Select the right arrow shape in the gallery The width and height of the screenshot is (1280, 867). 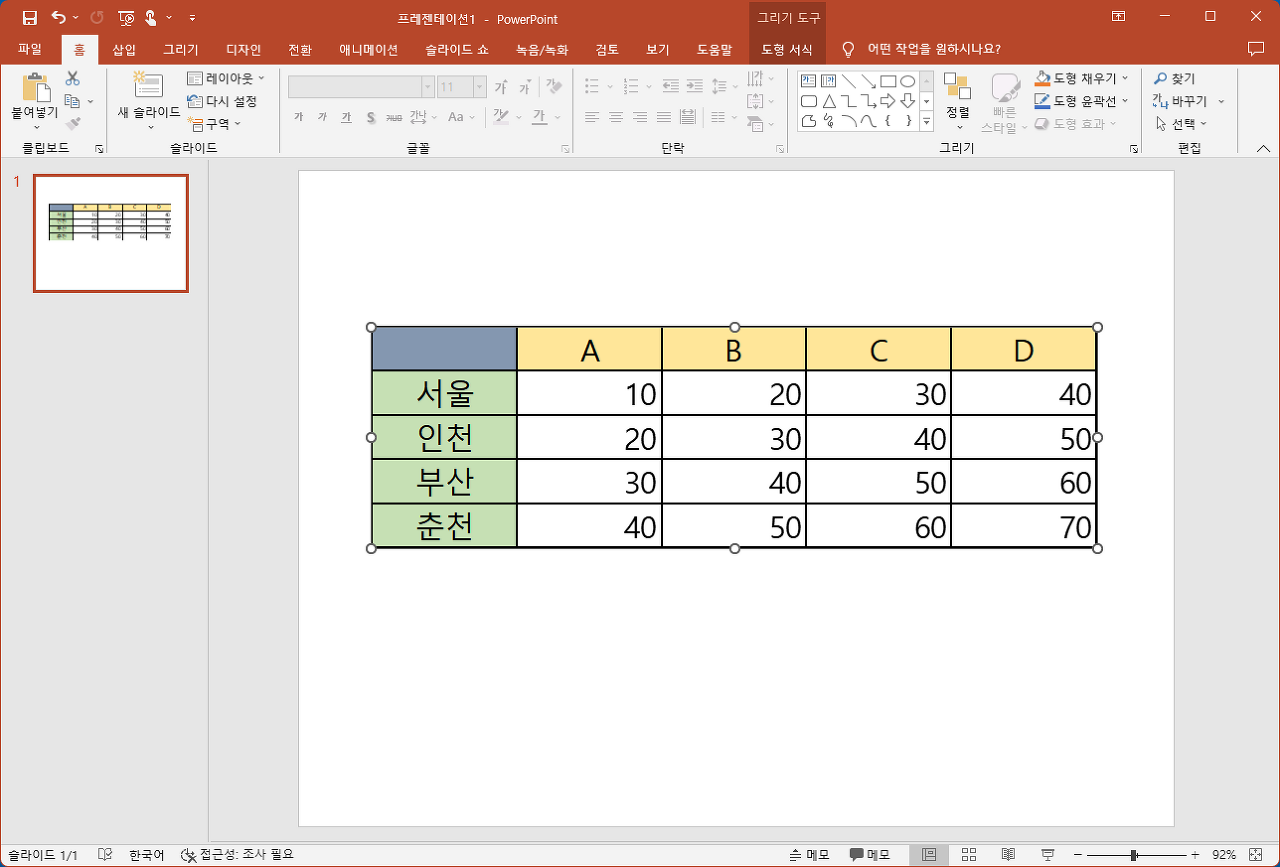coord(888,101)
